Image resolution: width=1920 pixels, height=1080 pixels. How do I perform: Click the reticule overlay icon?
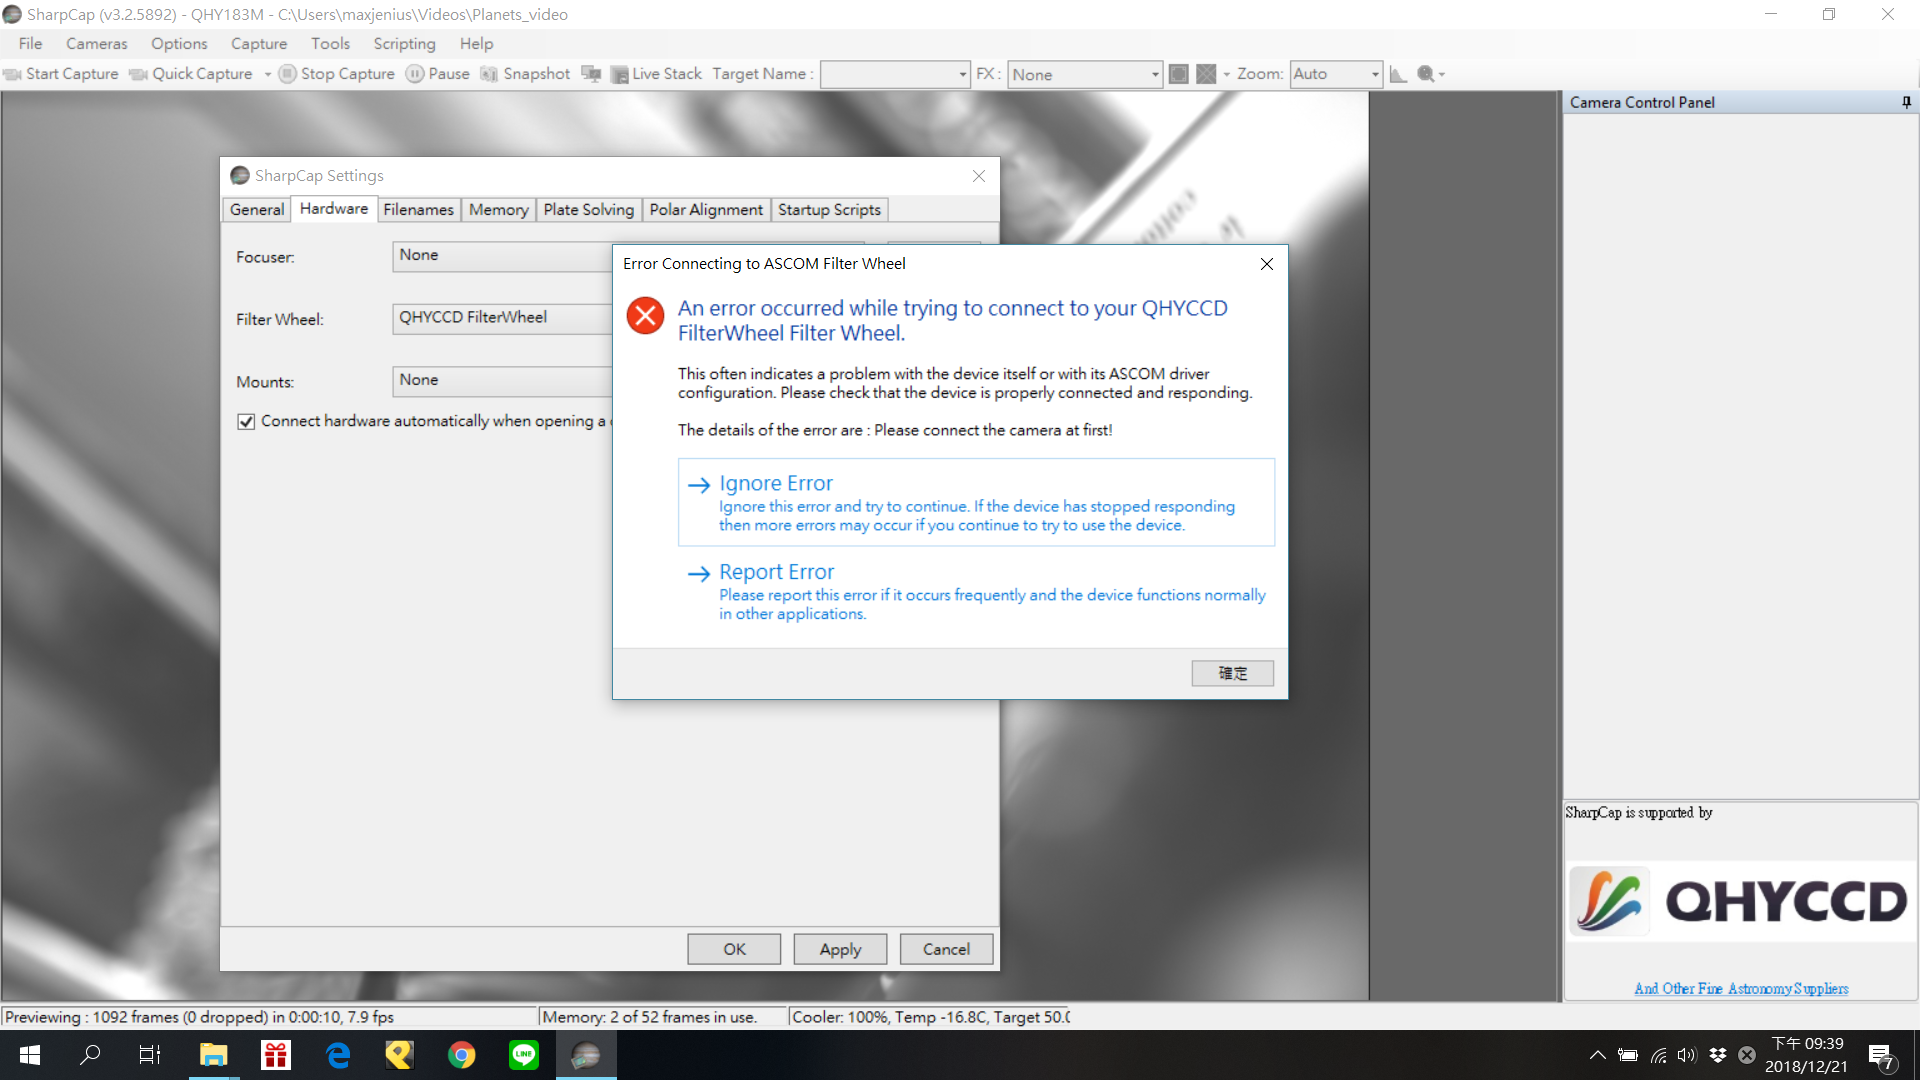(x=1206, y=74)
